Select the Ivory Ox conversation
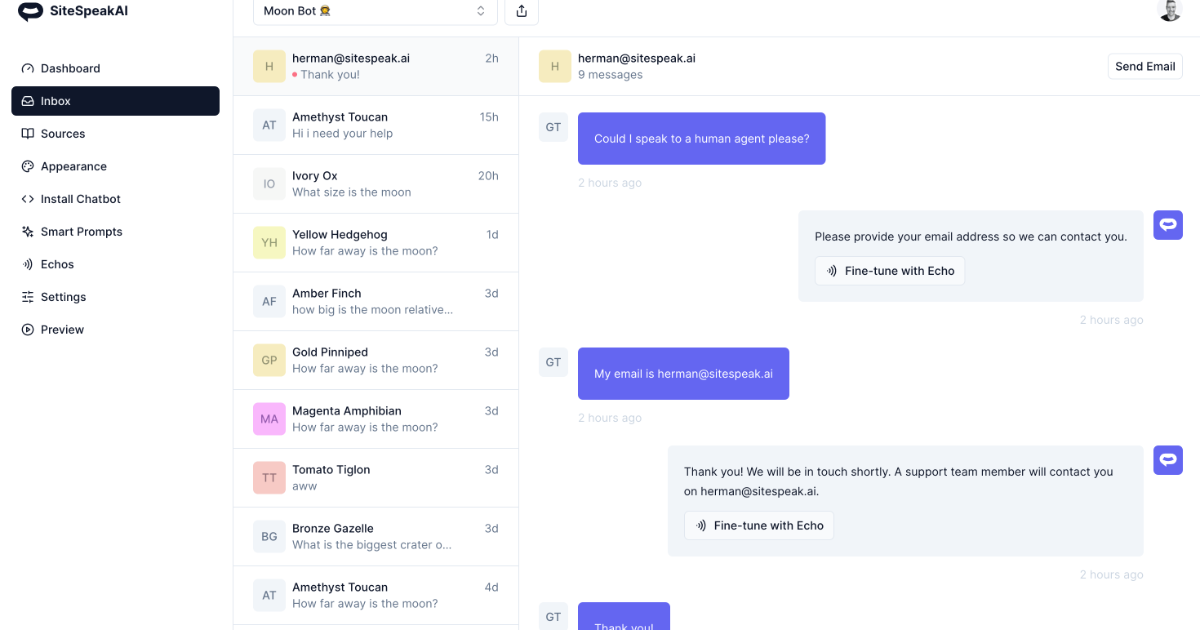1200x630 pixels. click(376, 184)
